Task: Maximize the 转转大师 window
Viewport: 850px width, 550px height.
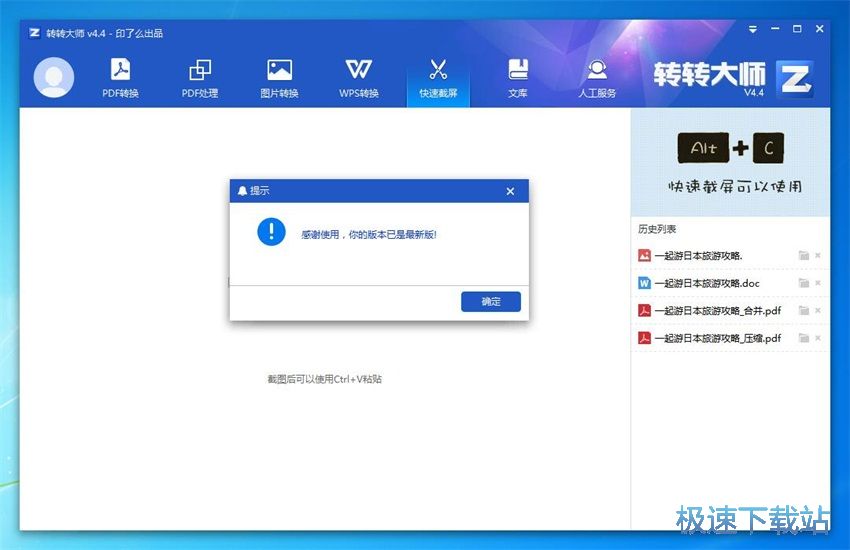Action: [x=797, y=29]
